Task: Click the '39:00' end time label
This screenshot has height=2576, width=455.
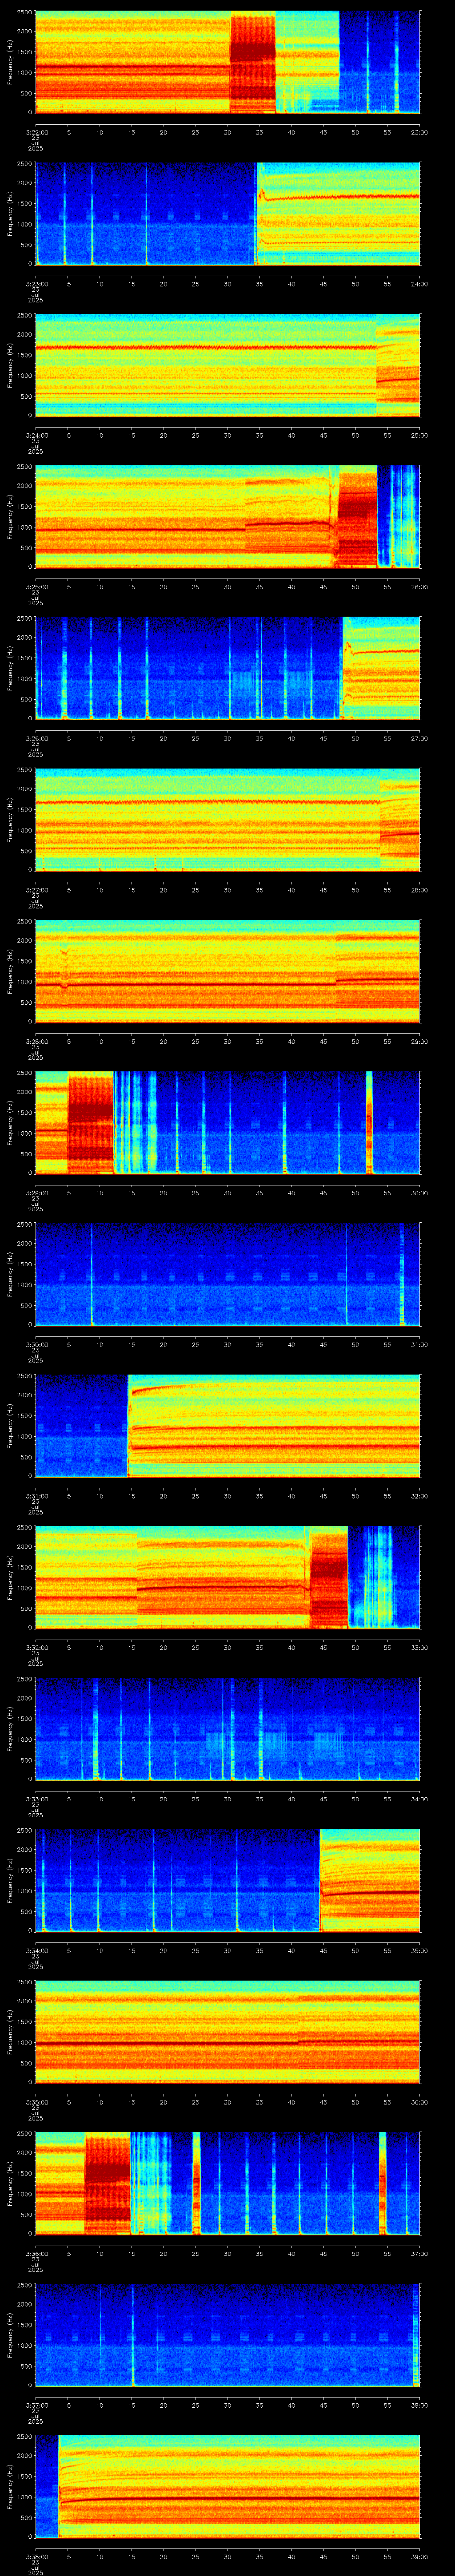Action: pos(419,2556)
